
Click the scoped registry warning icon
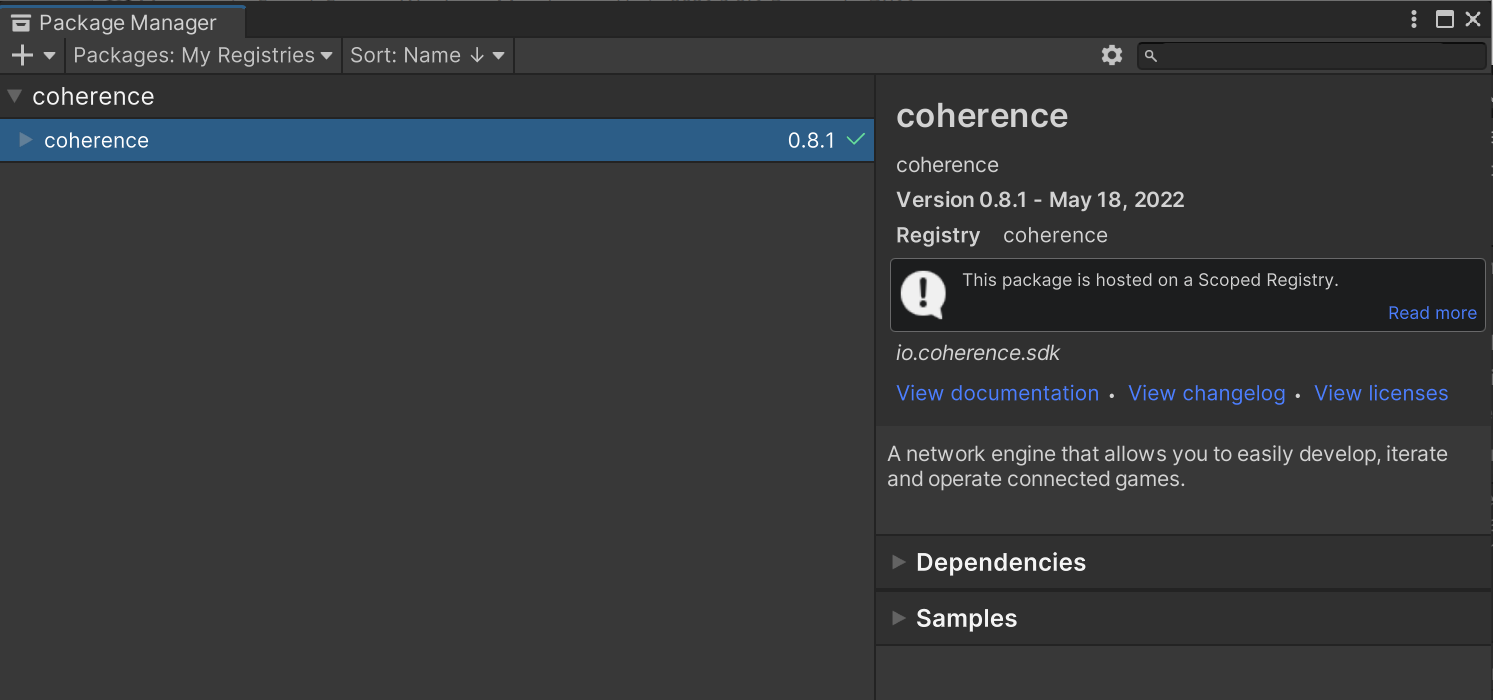pyautogui.click(x=922, y=295)
